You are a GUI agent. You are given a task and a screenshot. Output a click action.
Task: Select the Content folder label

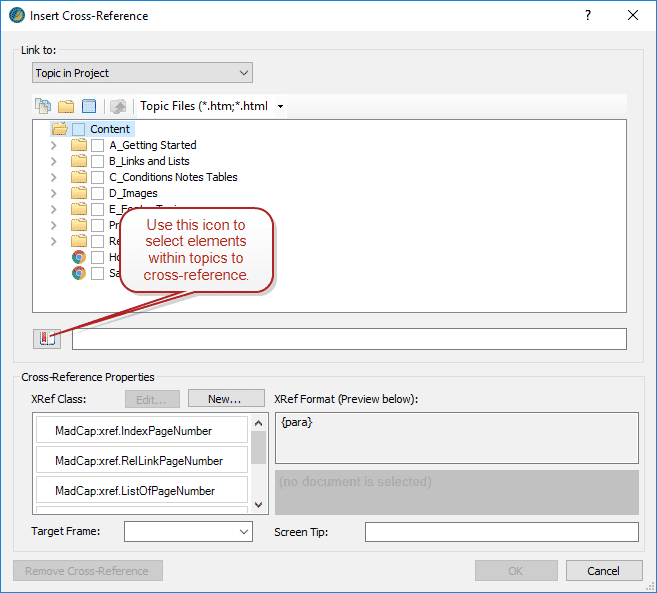coord(110,129)
